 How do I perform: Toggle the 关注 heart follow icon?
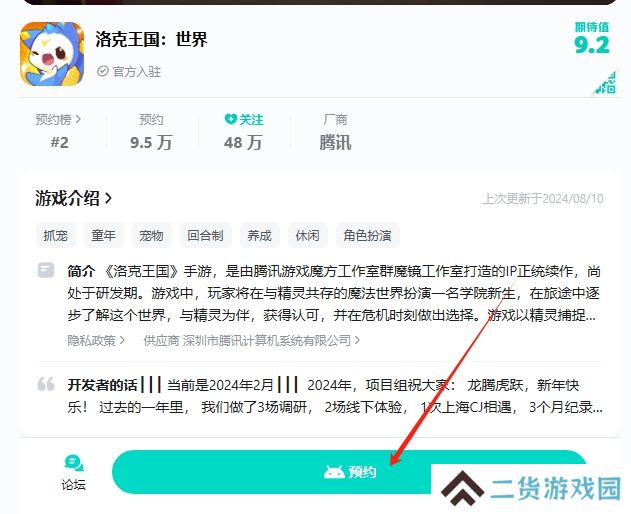[x=231, y=119]
